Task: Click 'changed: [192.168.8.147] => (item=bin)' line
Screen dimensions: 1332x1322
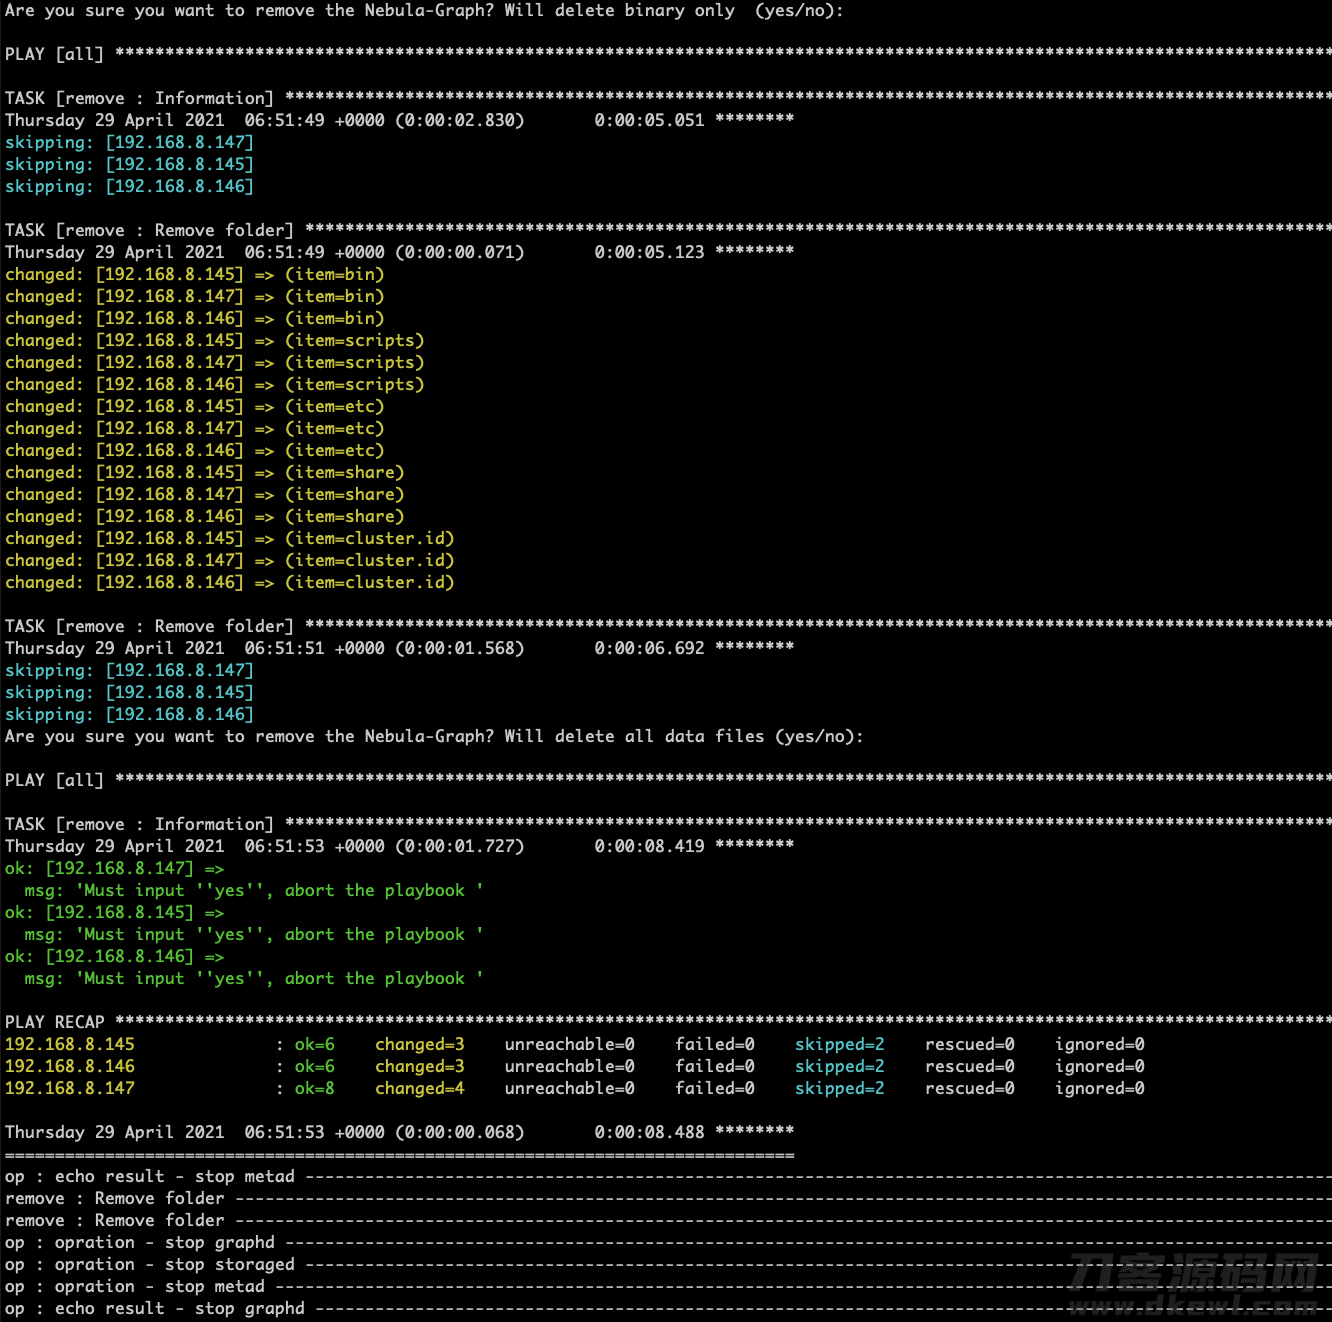Action: click(x=195, y=297)
